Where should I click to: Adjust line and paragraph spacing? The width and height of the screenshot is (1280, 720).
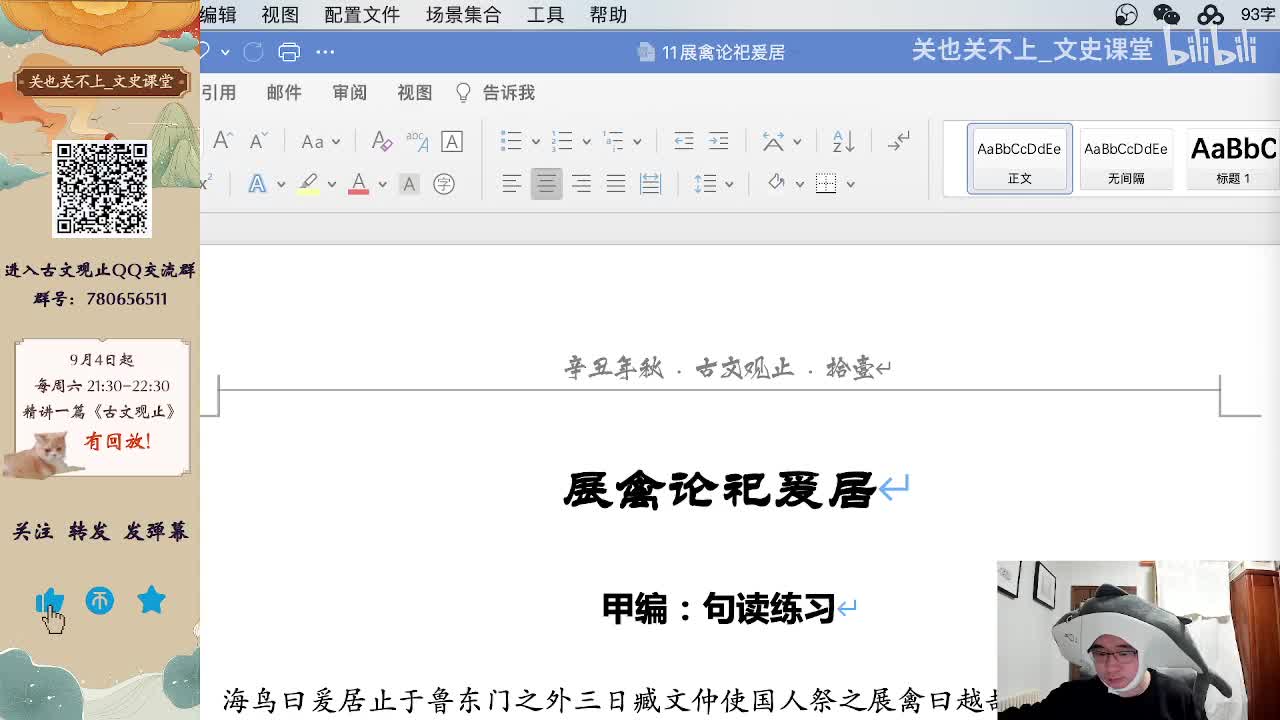click(x=705, y=184)
